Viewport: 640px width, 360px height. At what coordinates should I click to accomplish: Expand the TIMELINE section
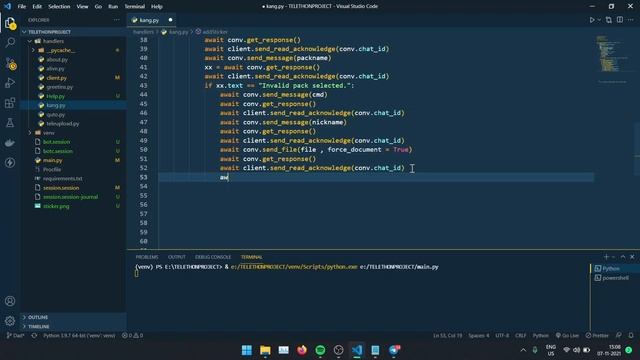pos(73,327)
